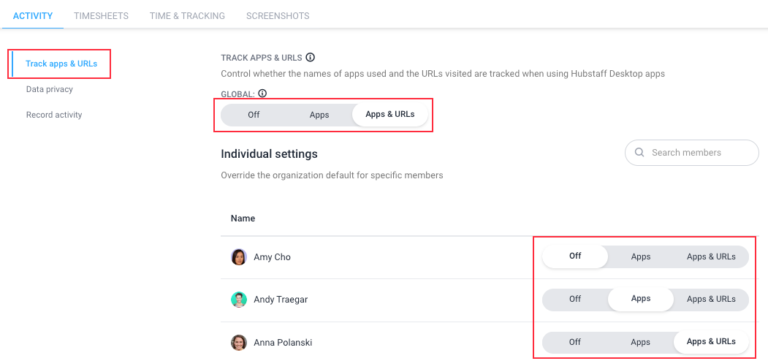Click Andy Traegar's avatar

click(x=239, y=299)
